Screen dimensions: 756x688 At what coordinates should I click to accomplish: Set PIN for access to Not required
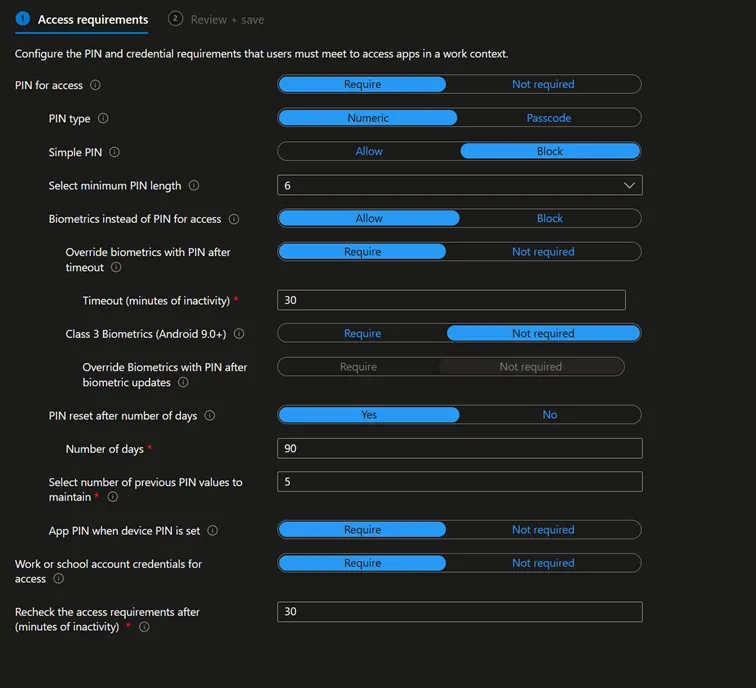tap(542, 85)
